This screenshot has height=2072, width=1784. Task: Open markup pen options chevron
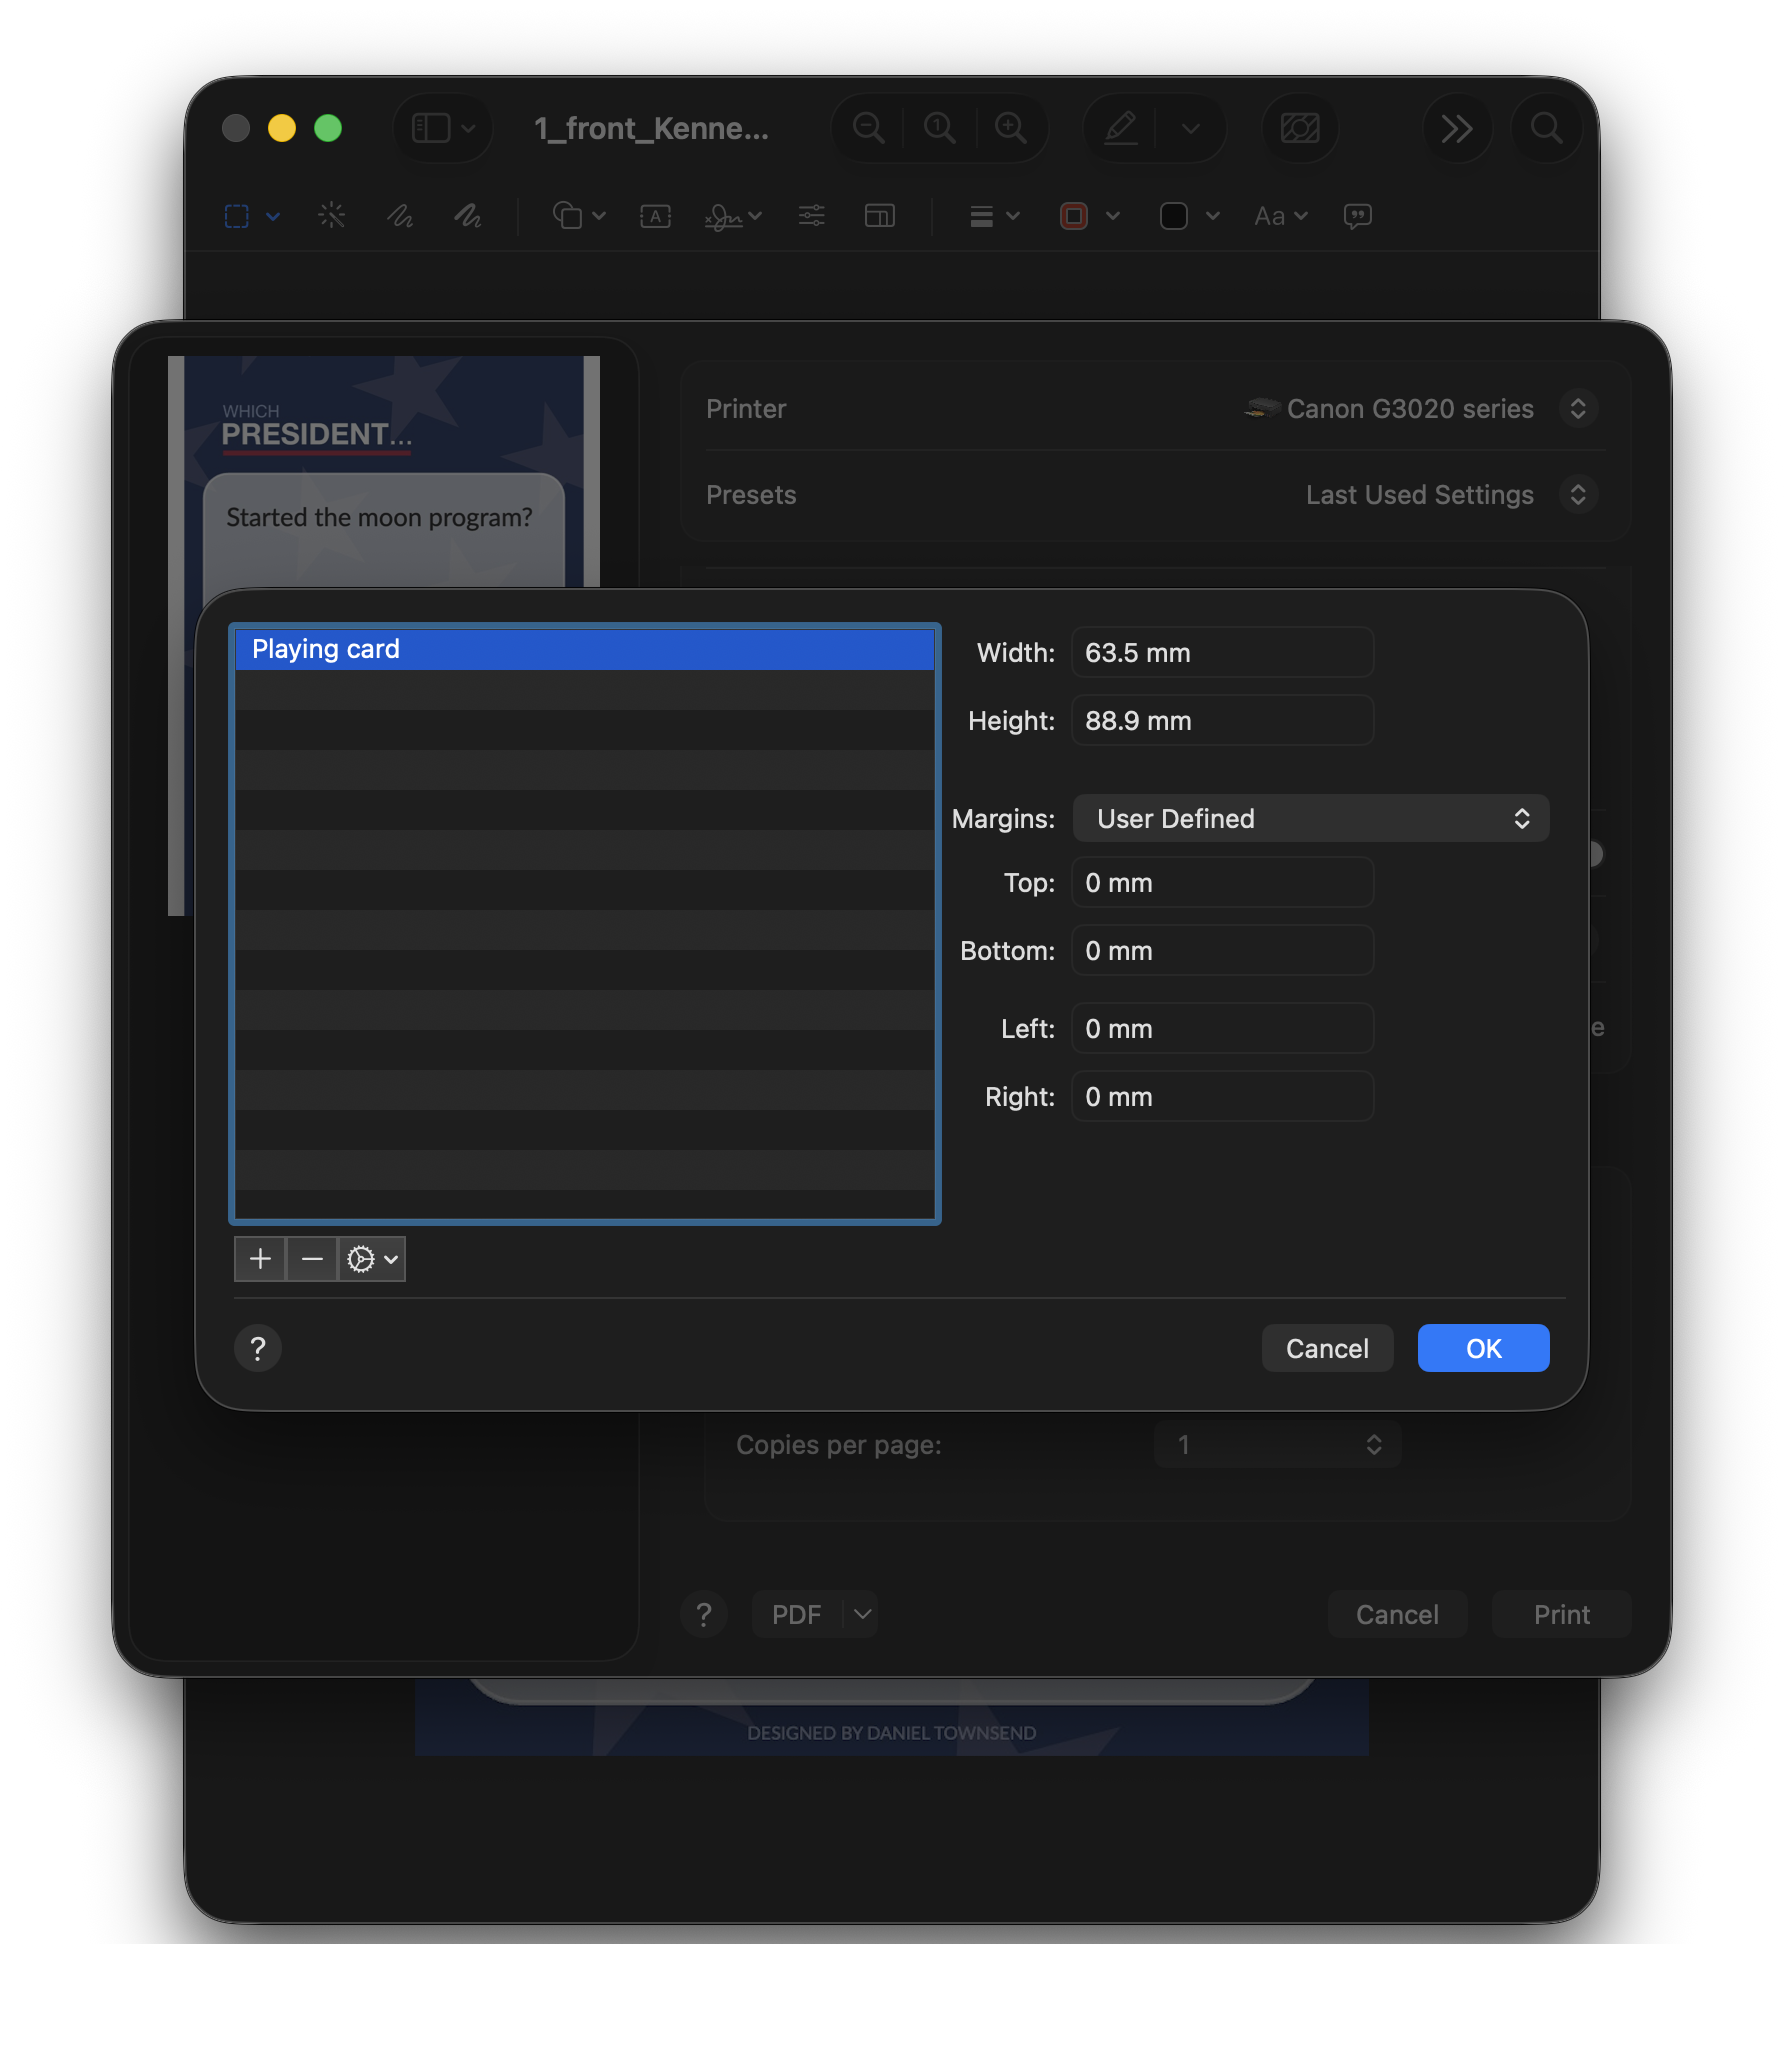1190,128
